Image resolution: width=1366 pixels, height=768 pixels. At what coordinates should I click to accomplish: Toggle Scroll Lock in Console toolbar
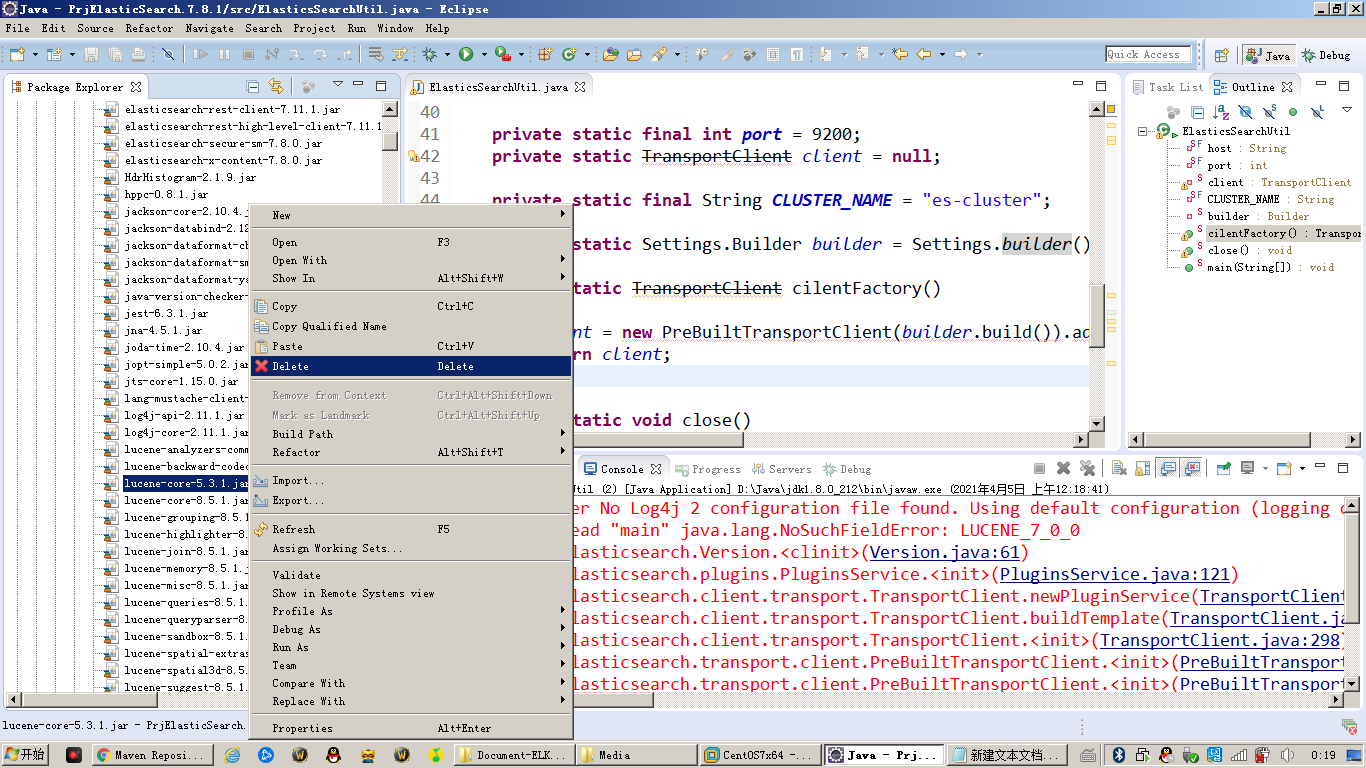tap(1143, 468)
